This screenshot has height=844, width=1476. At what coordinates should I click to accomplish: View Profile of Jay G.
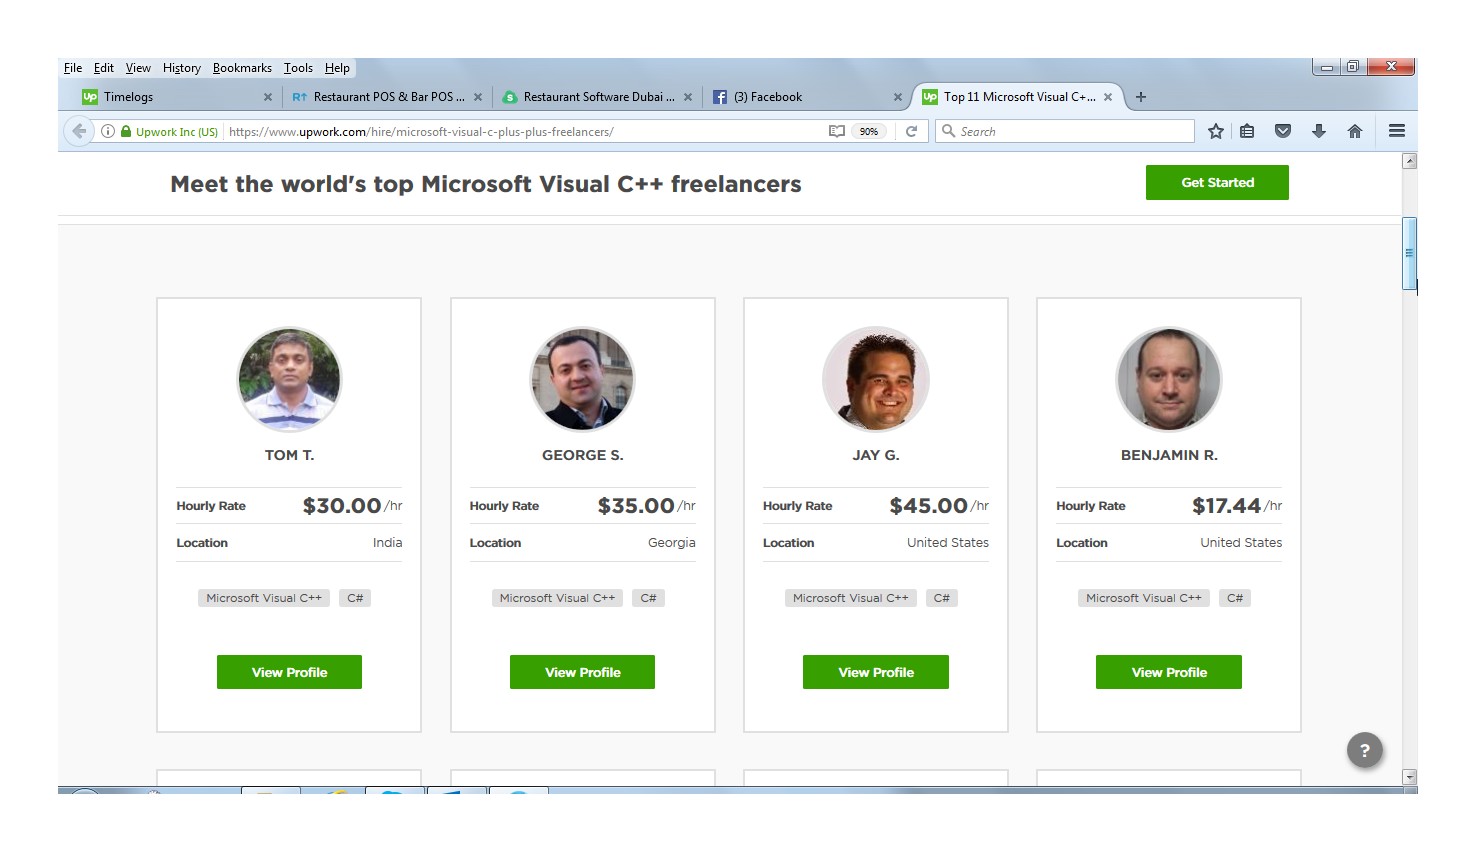coord(876,672)
